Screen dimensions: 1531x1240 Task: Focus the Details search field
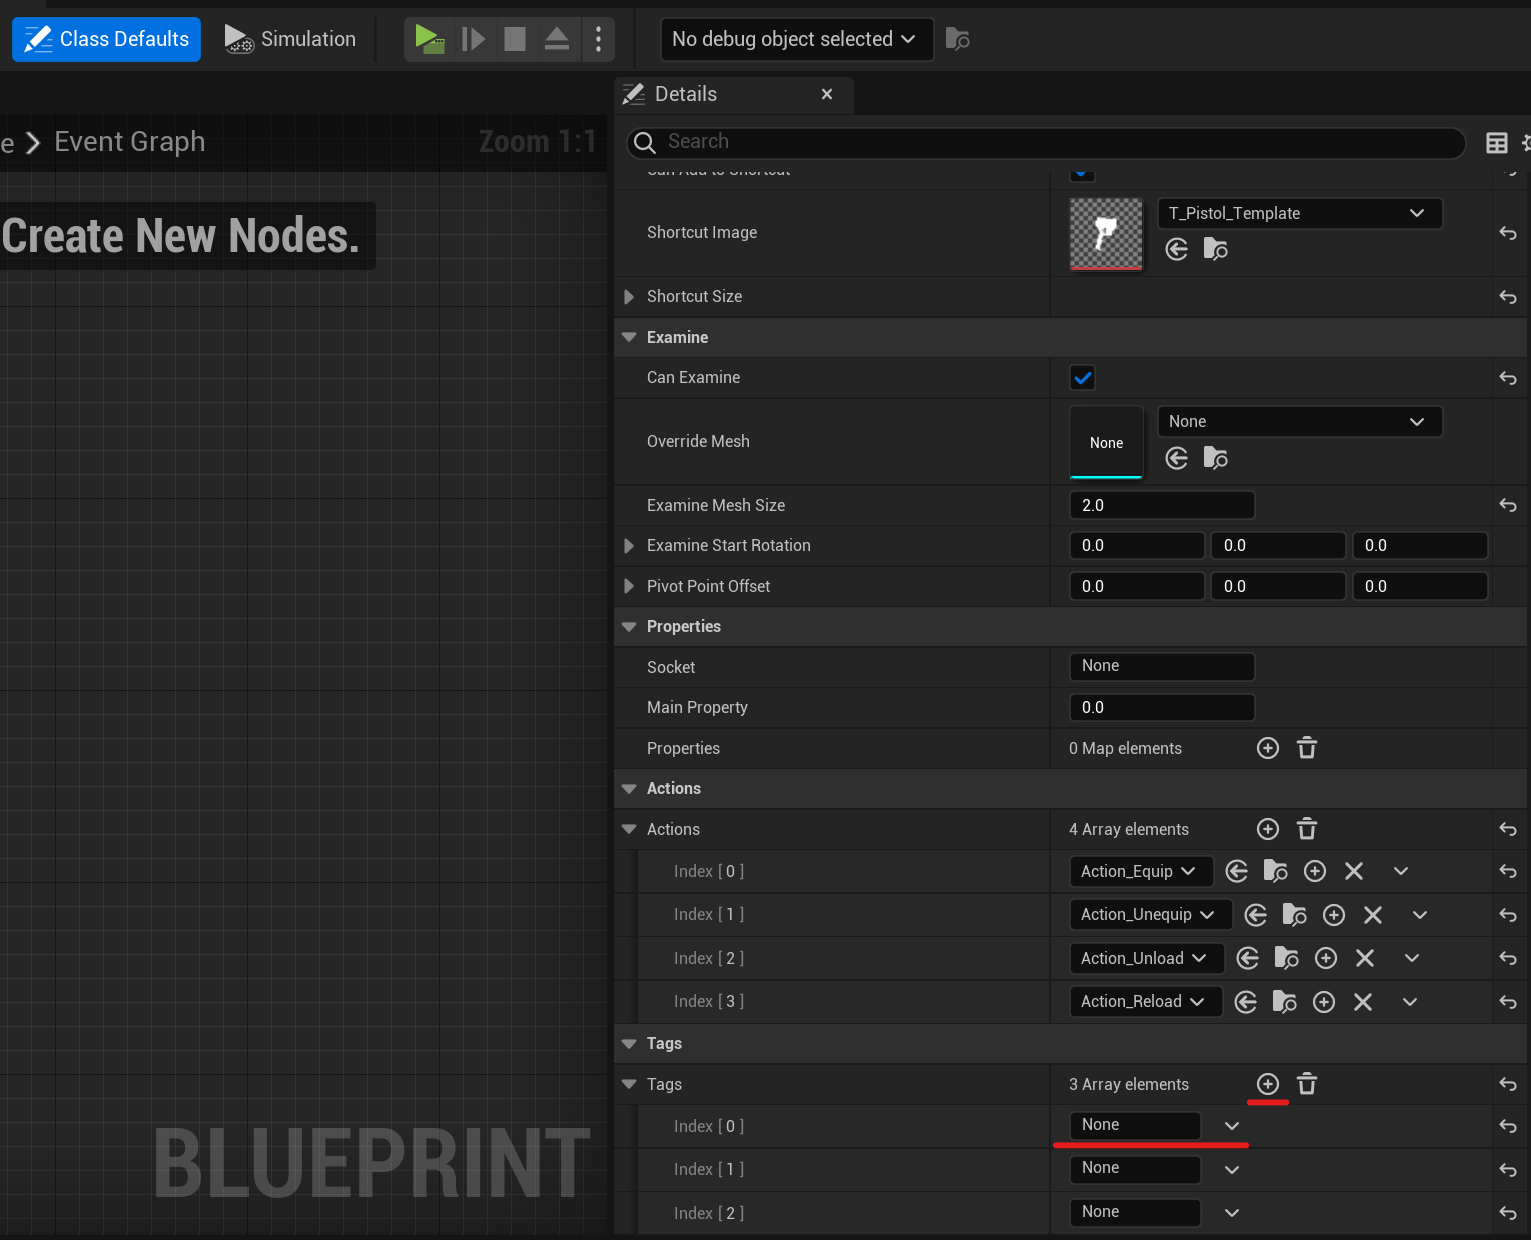click(x=1046, y=142)
